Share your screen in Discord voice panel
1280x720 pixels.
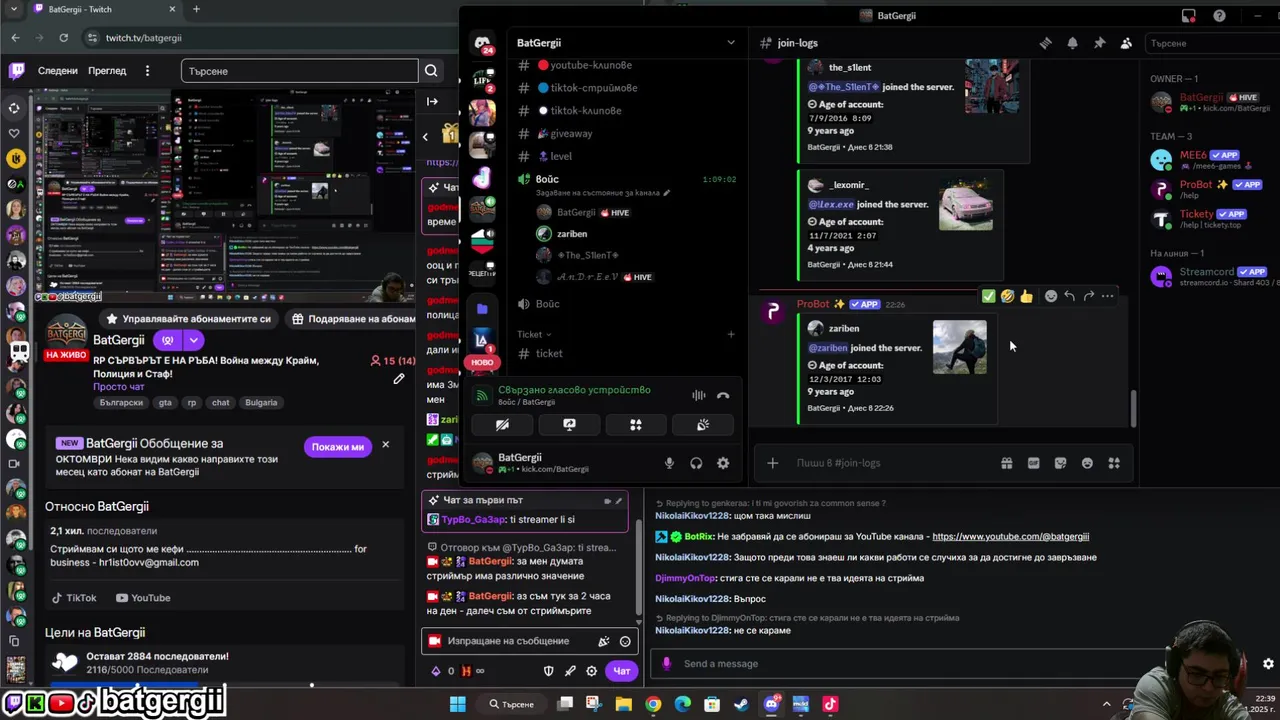pos(569,425)
